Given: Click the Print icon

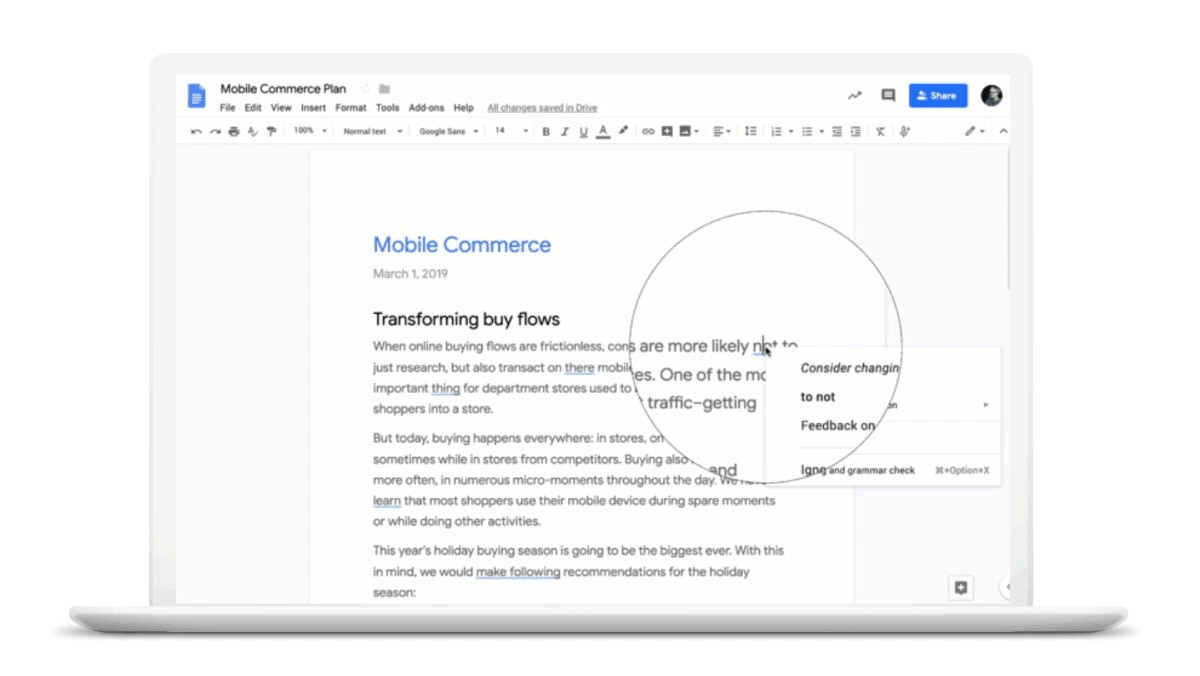Looking at the screenshot, I should click(x=233, y=132).
